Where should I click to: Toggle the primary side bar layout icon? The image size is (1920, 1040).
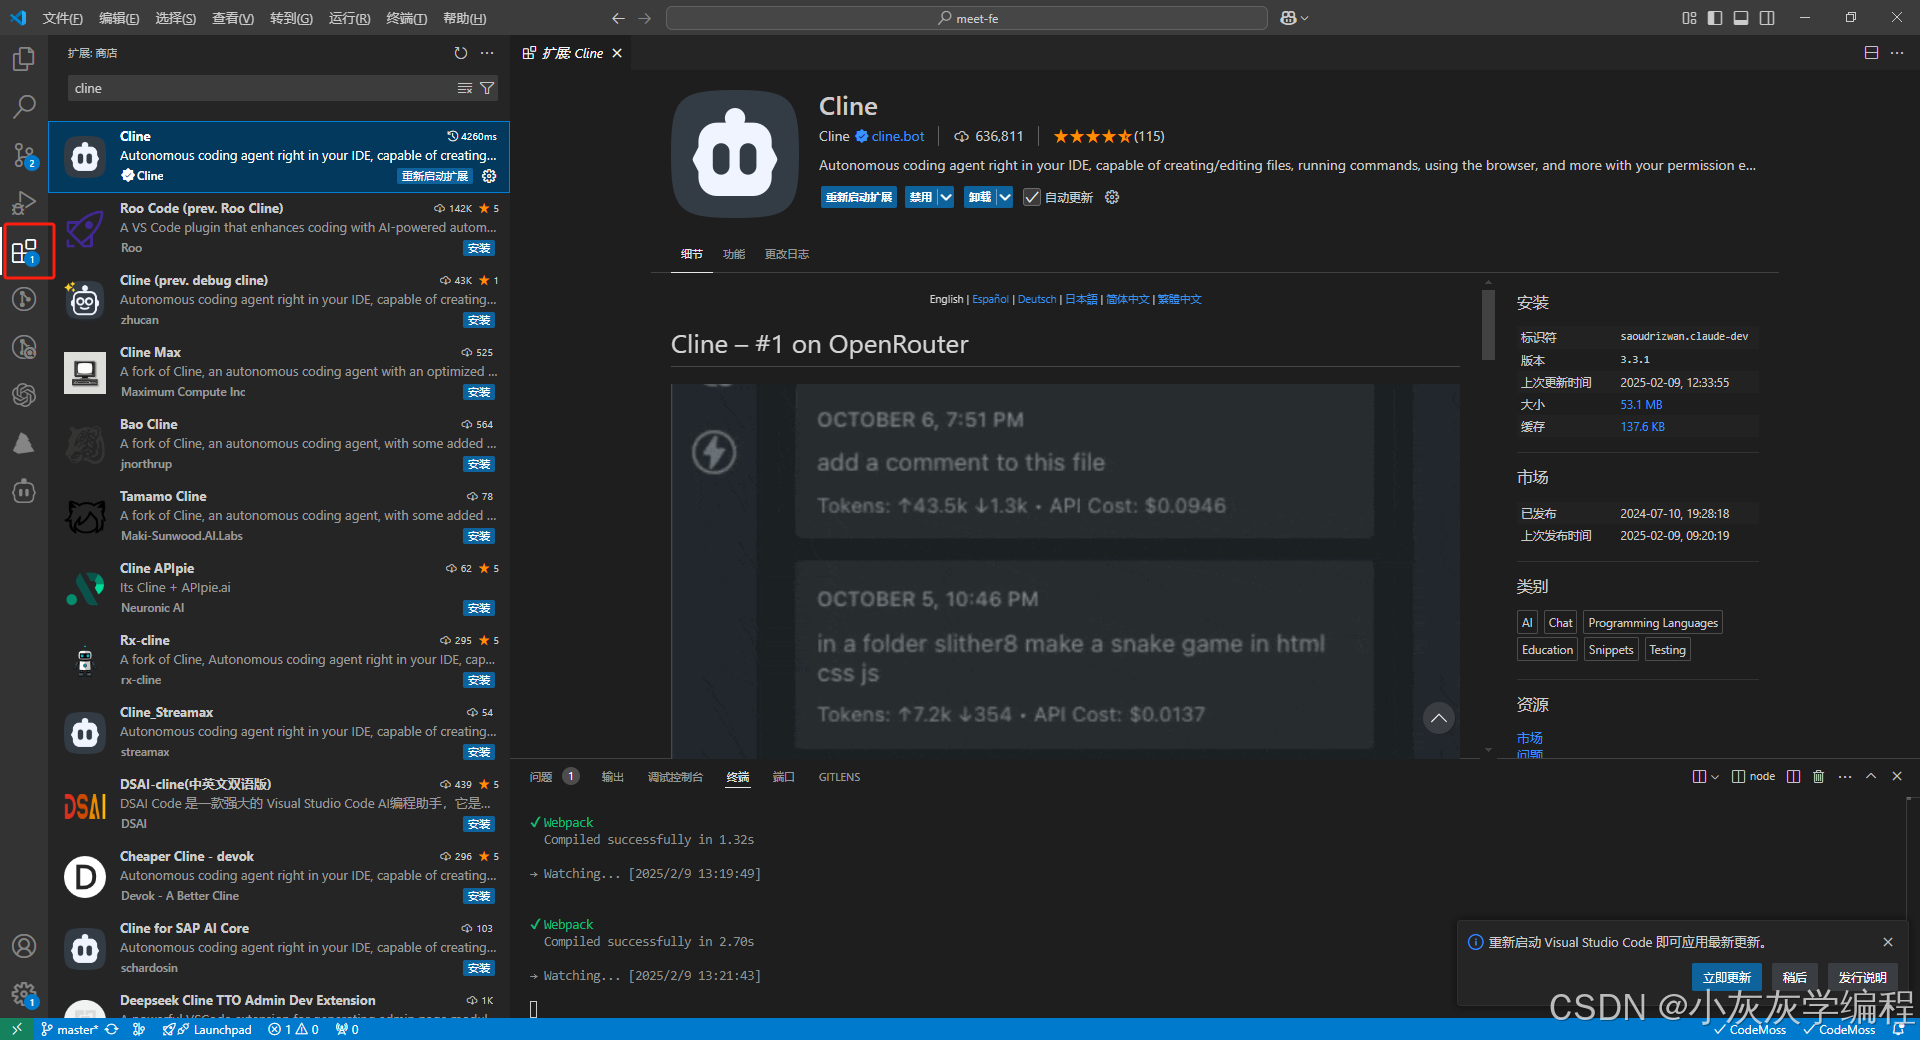point(1715,18)
